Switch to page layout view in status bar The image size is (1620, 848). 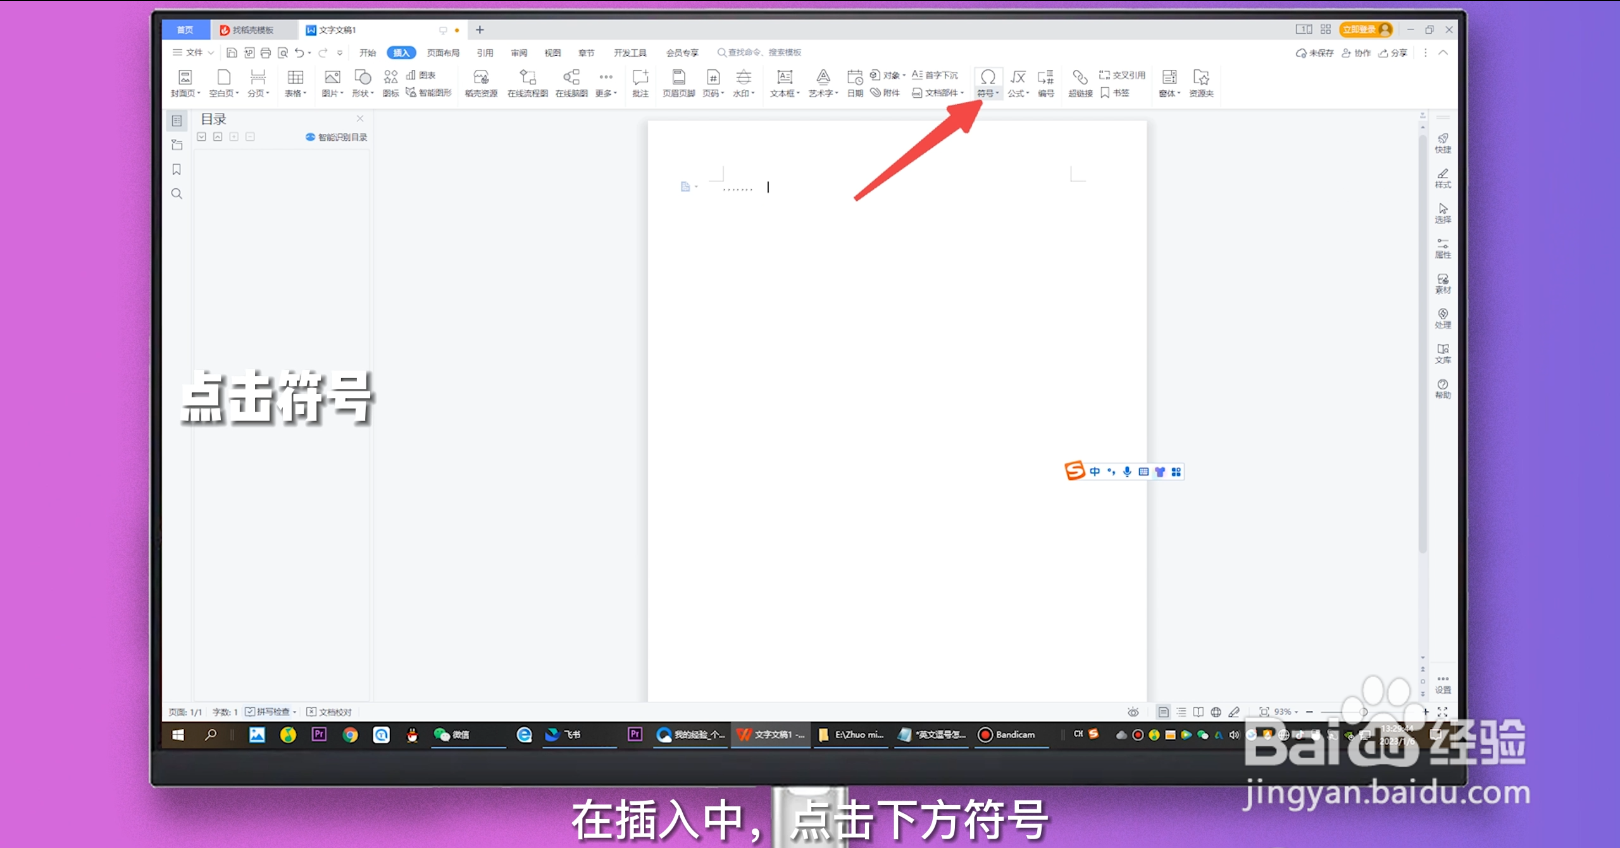1163,712
